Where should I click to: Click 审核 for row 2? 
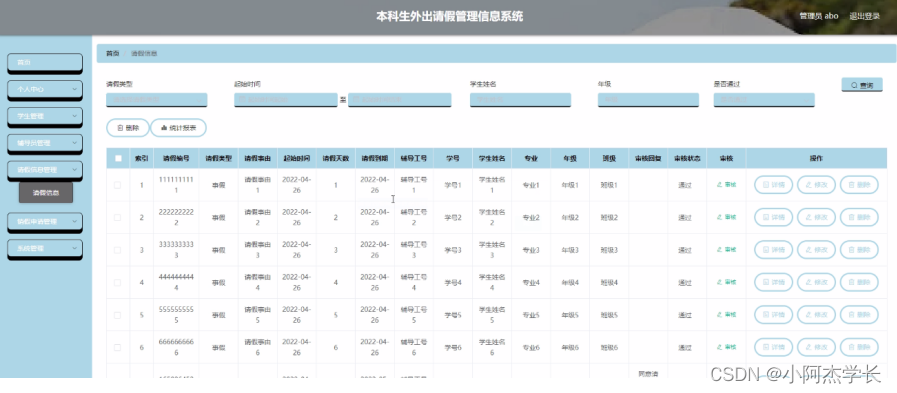pos(727,217)
